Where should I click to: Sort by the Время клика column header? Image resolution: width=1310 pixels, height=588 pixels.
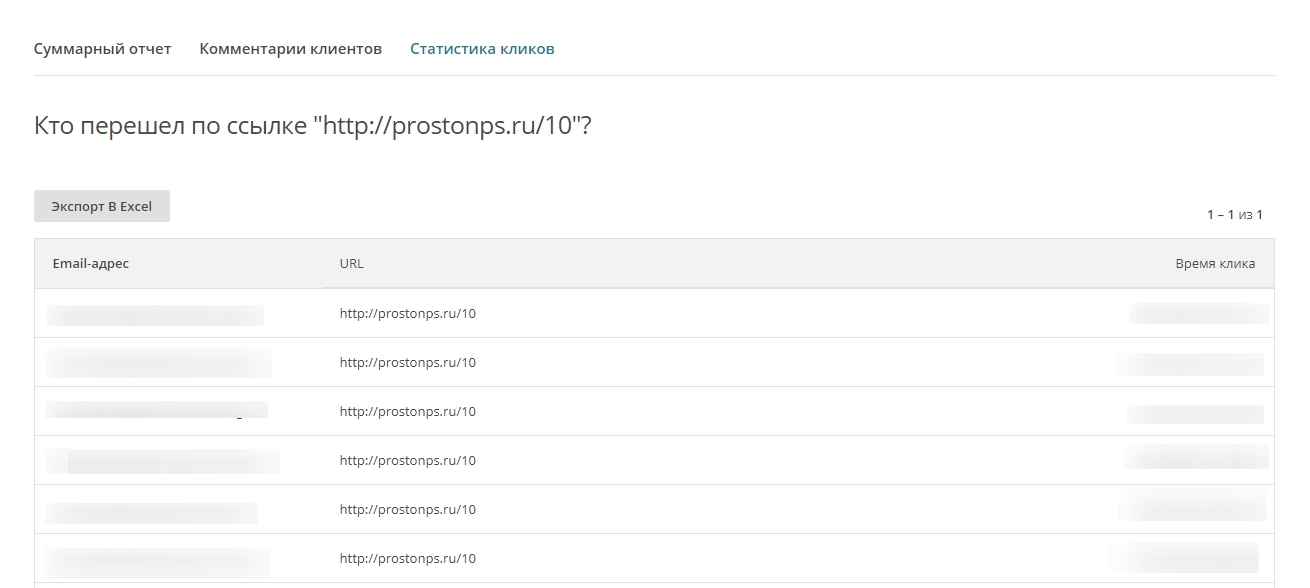(x=1215, y=264)
